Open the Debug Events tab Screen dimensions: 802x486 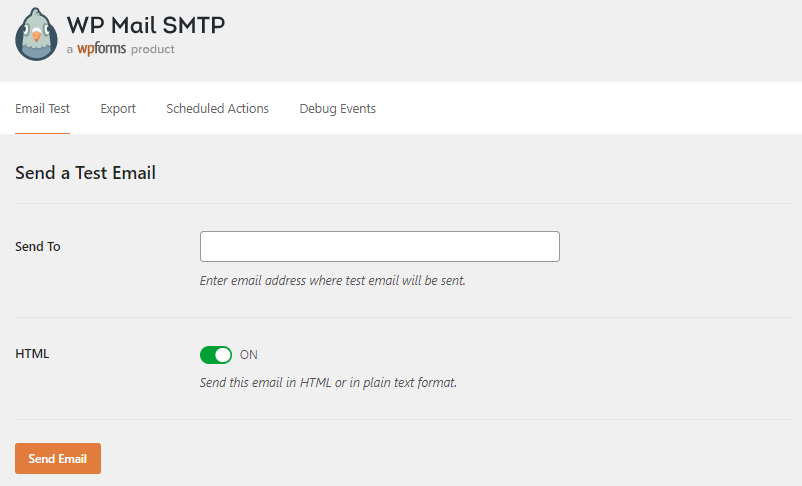pos(337,108)
